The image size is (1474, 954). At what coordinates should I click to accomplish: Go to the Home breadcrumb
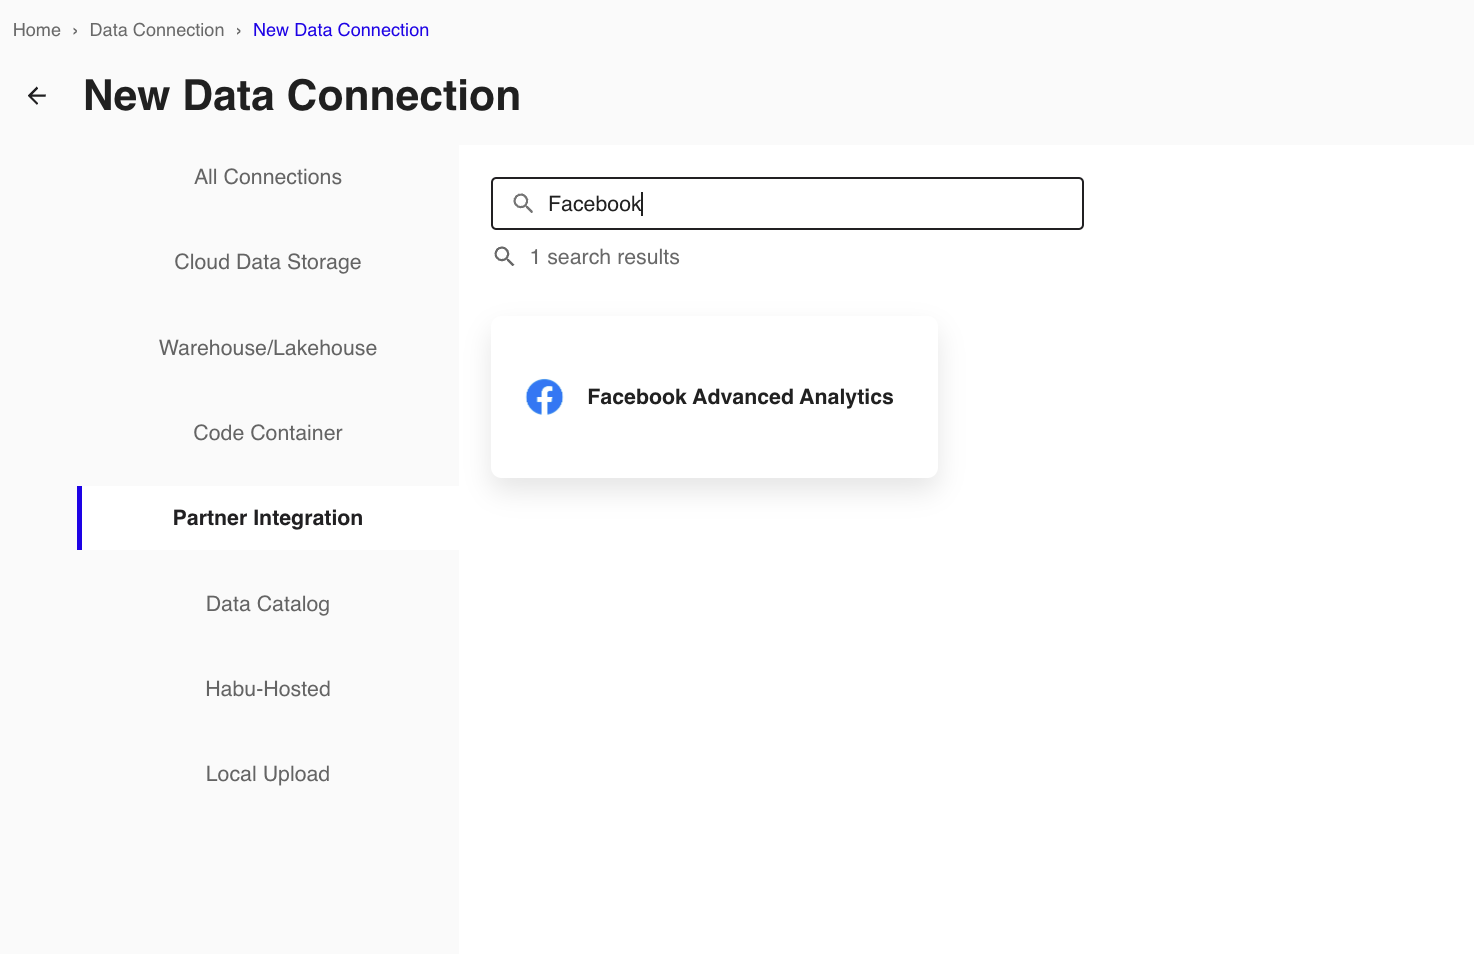[x=37, y=30]
